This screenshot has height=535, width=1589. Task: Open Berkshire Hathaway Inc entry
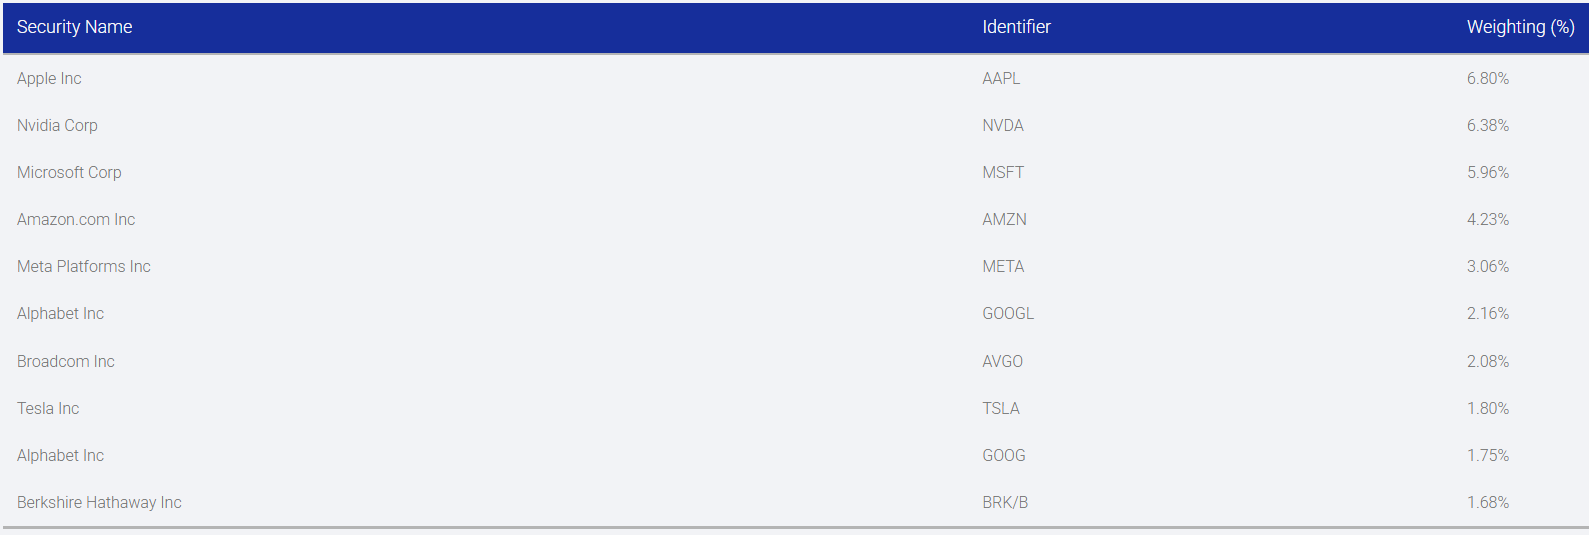pos(99,502)
